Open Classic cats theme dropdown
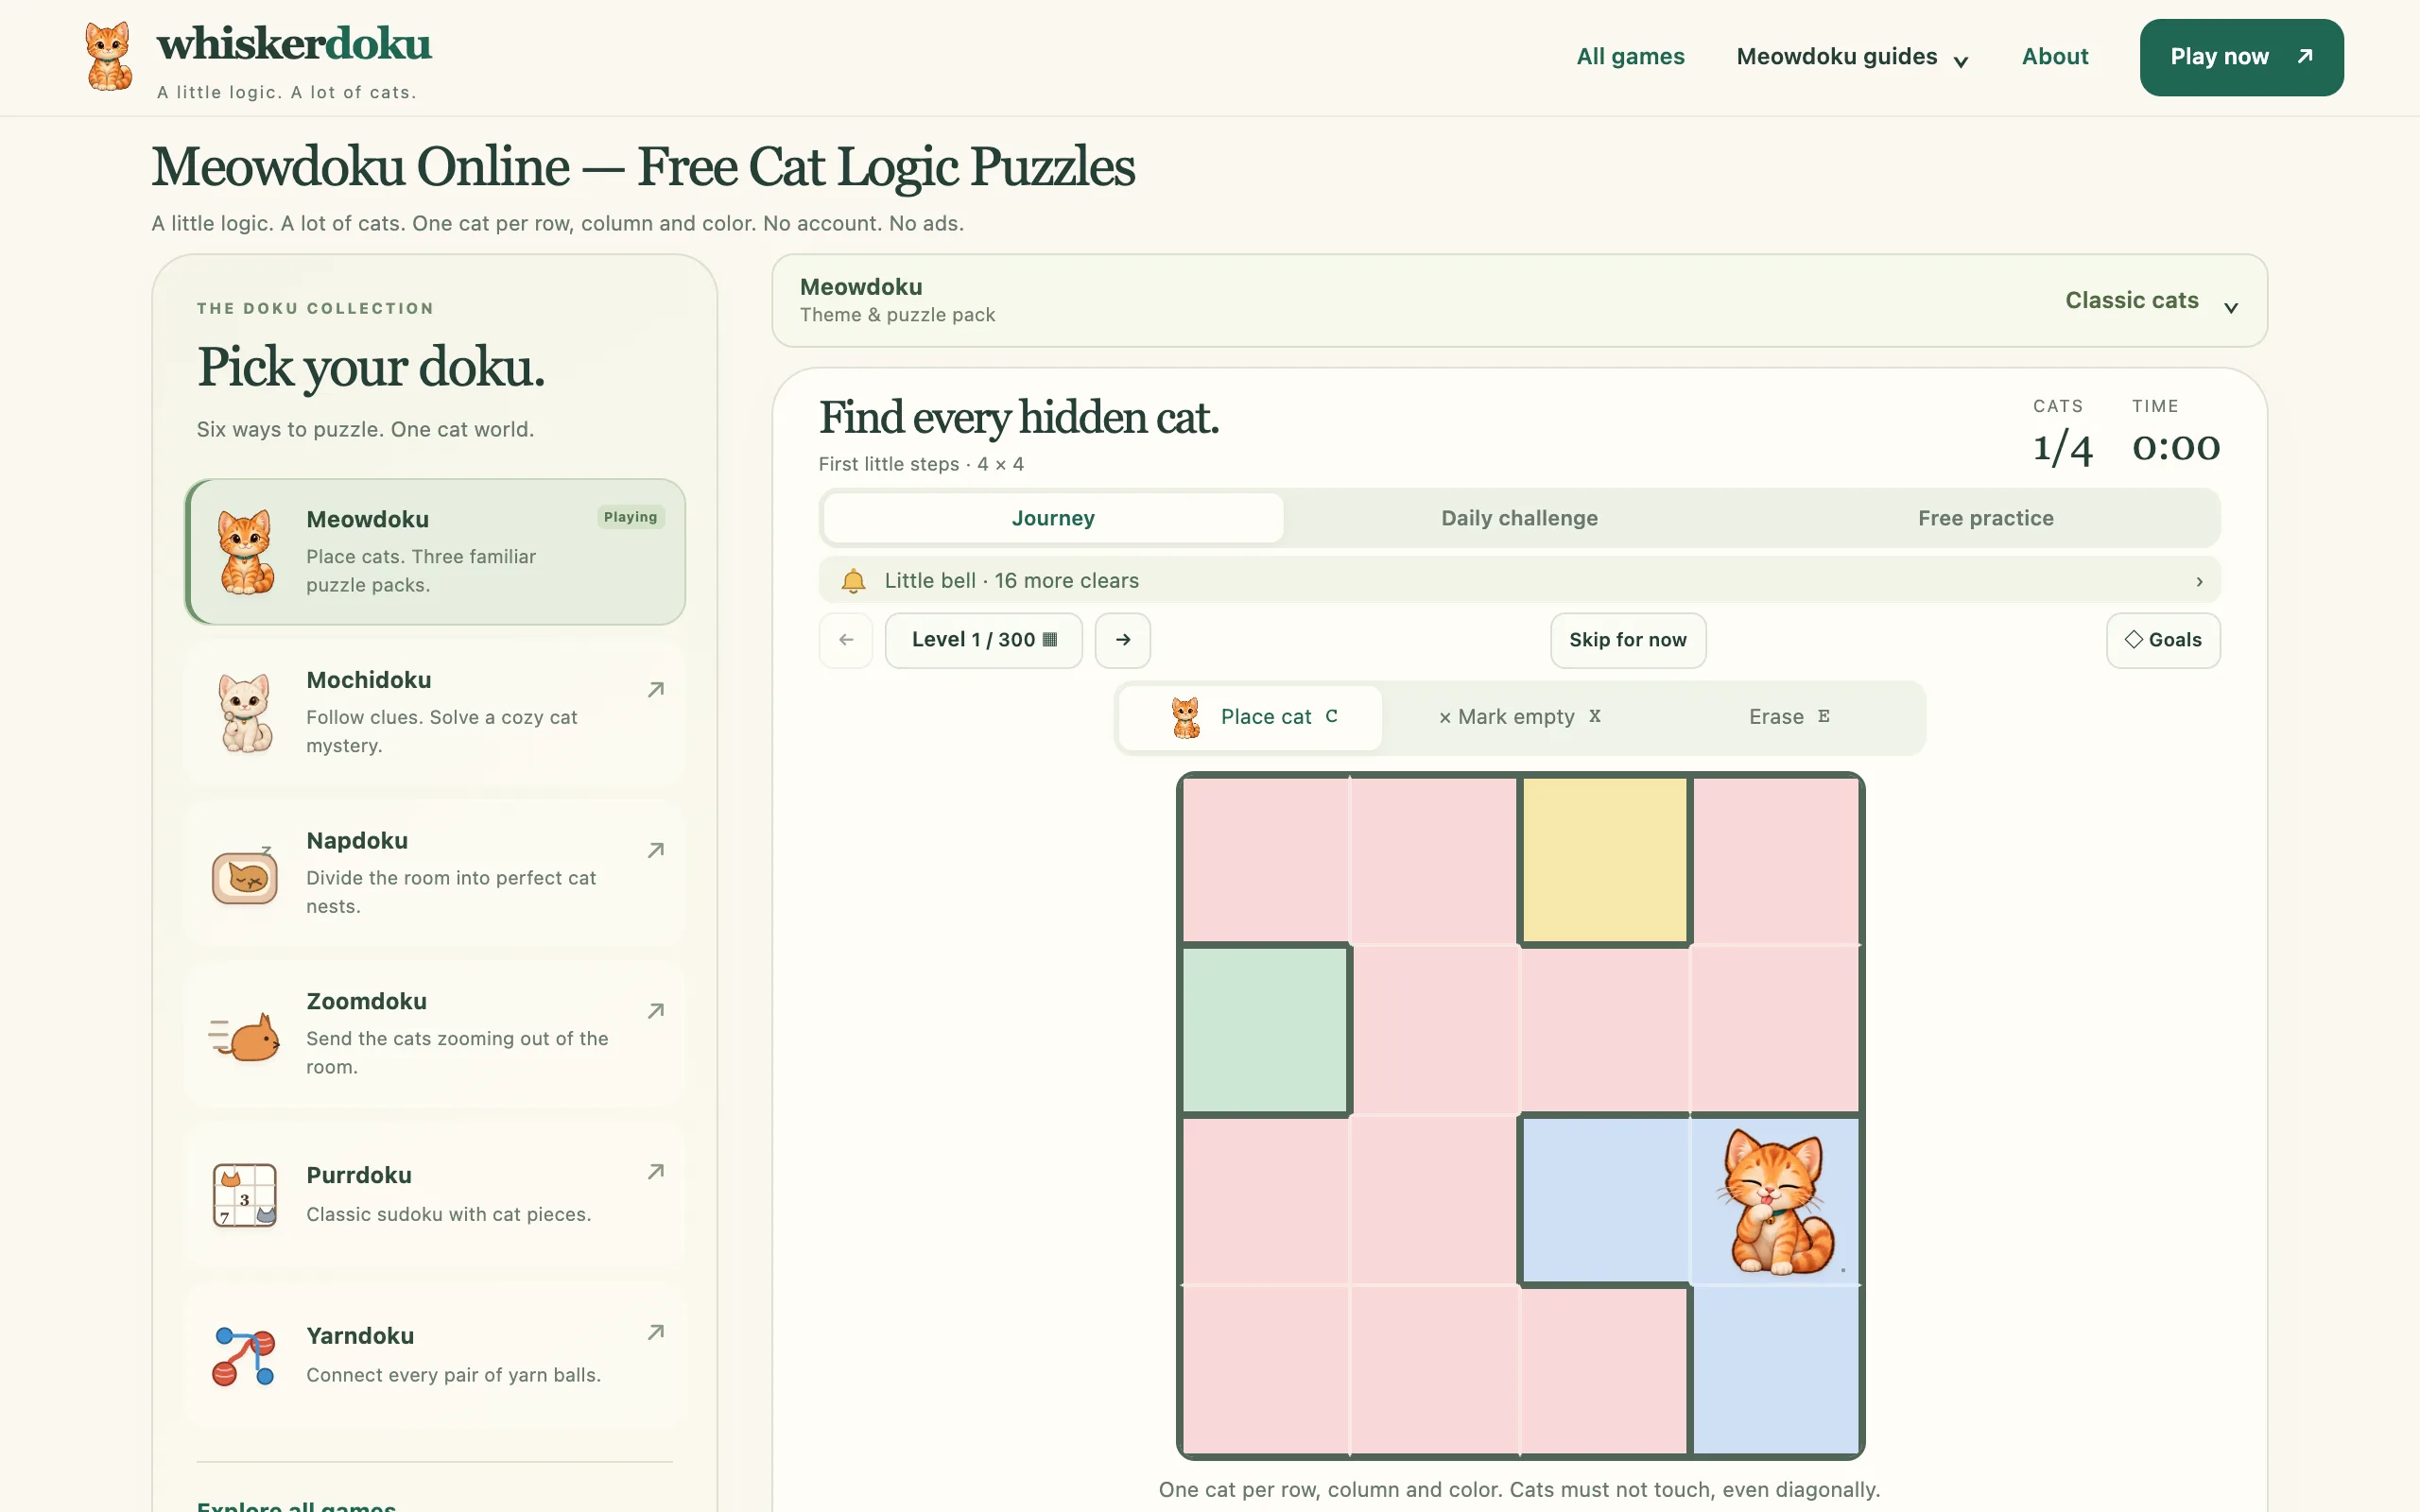 (x=2151, y=301)
